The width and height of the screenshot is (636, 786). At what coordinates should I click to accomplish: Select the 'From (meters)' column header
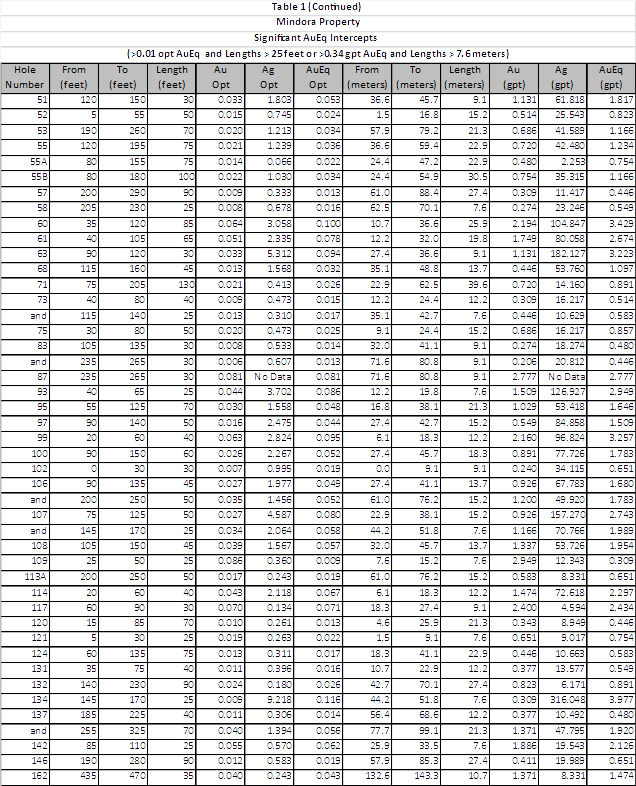coord(367,77)
